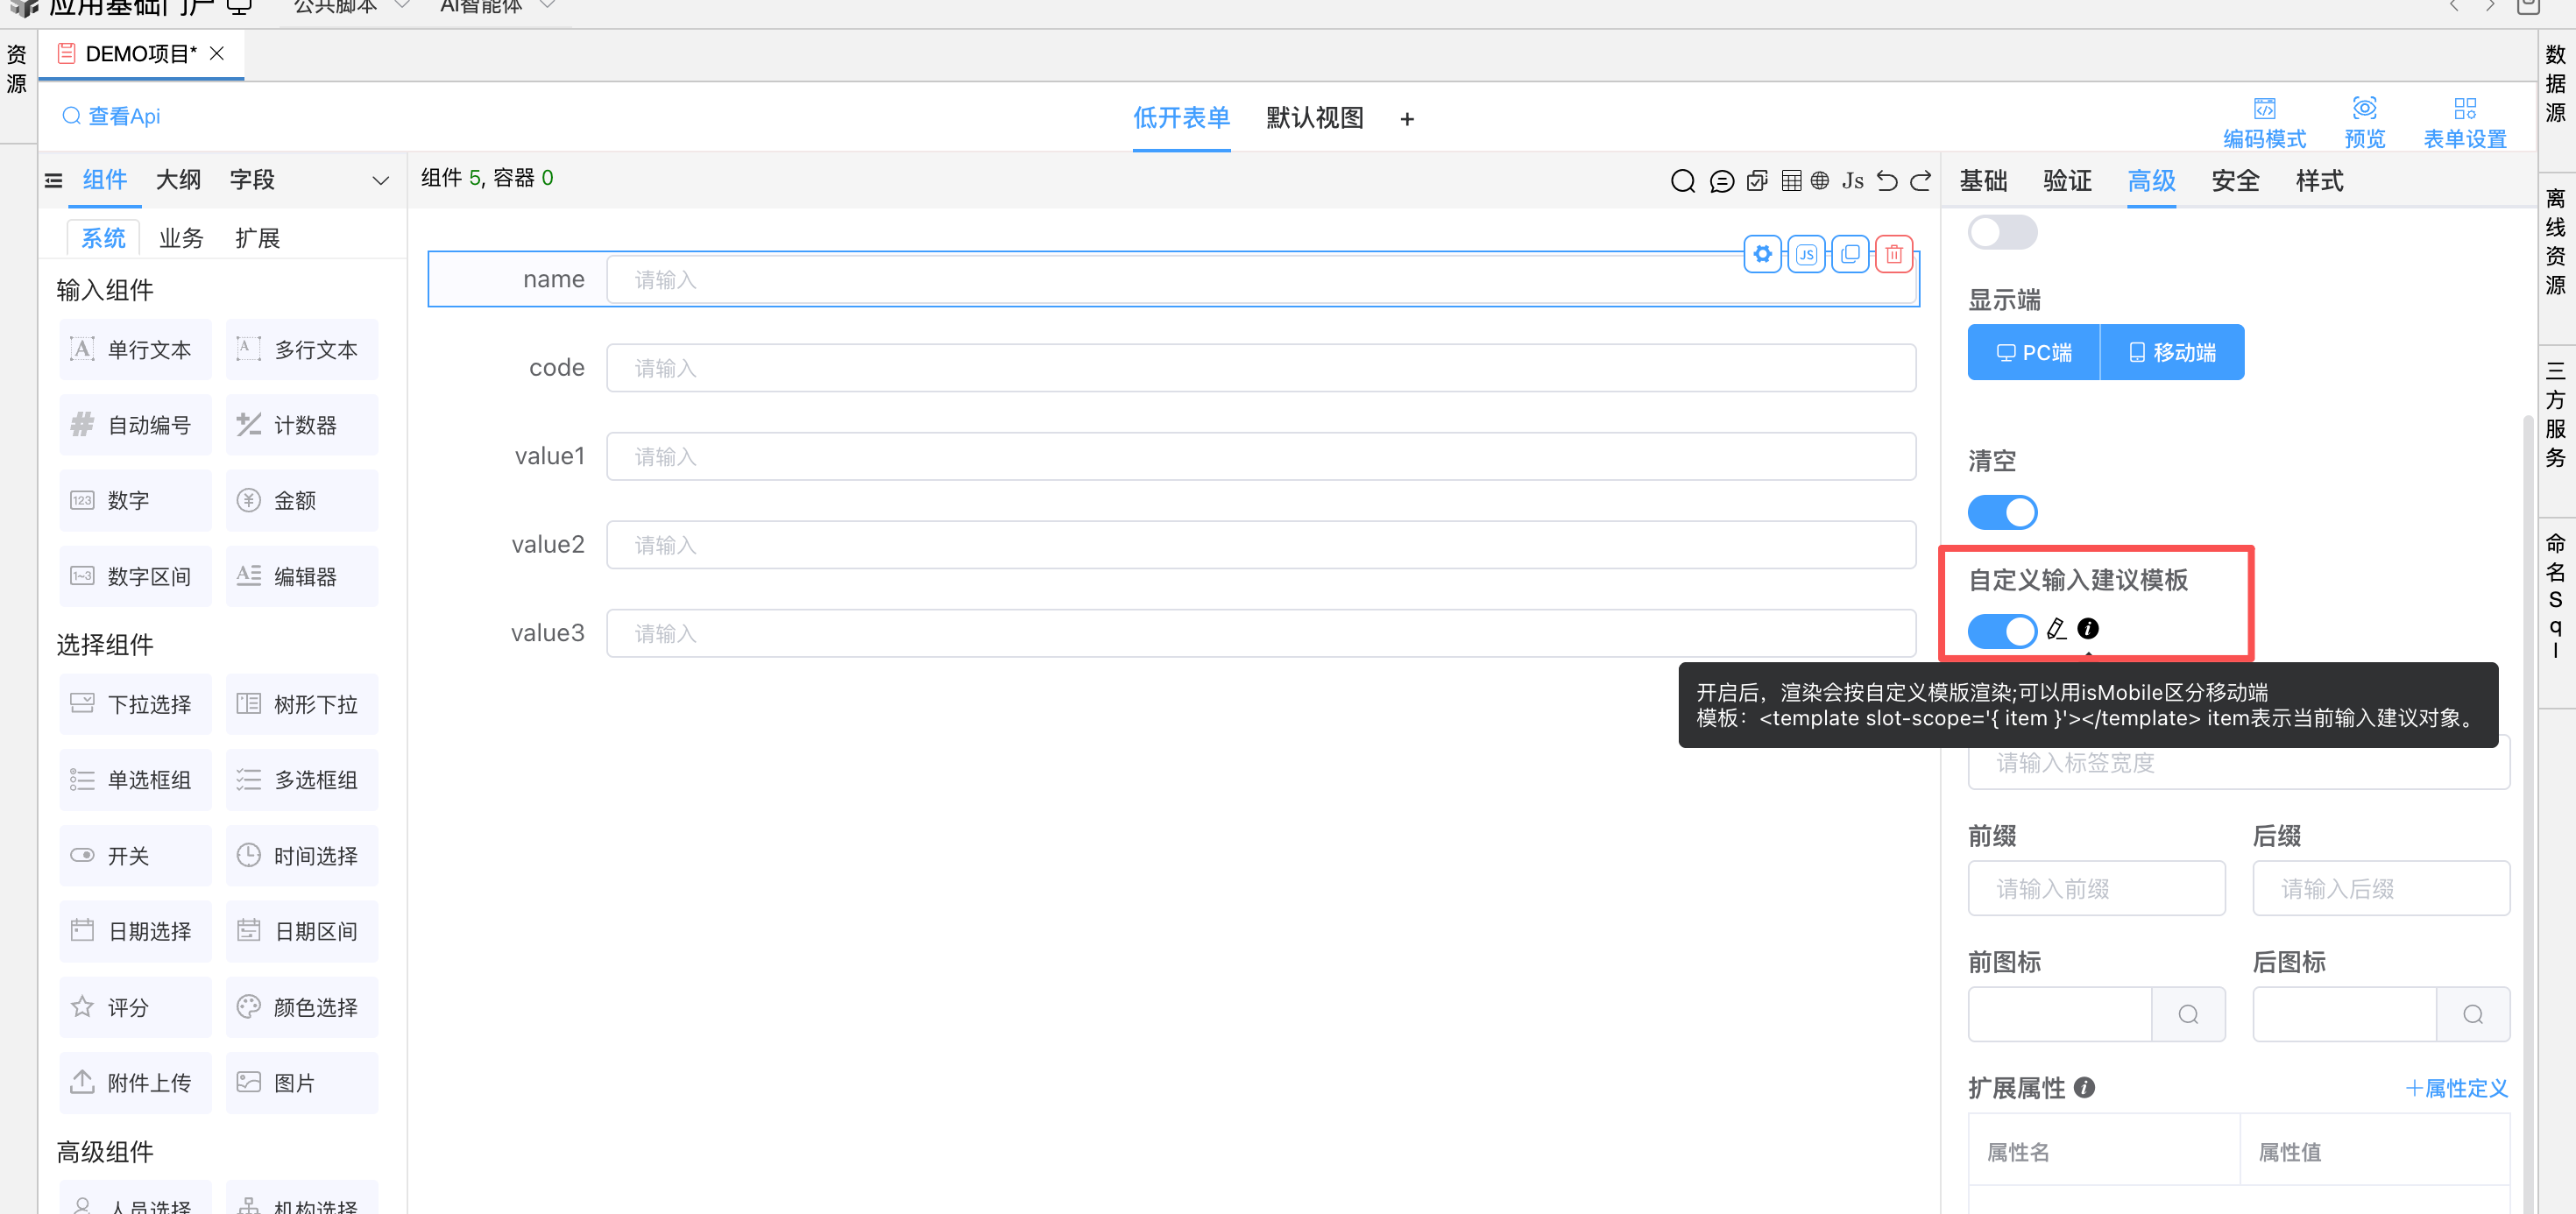Disable the 清空 toggle switch
Image resolution: width=2576 pixels, height=1214 pixels.
click(x=2001, y=513)
